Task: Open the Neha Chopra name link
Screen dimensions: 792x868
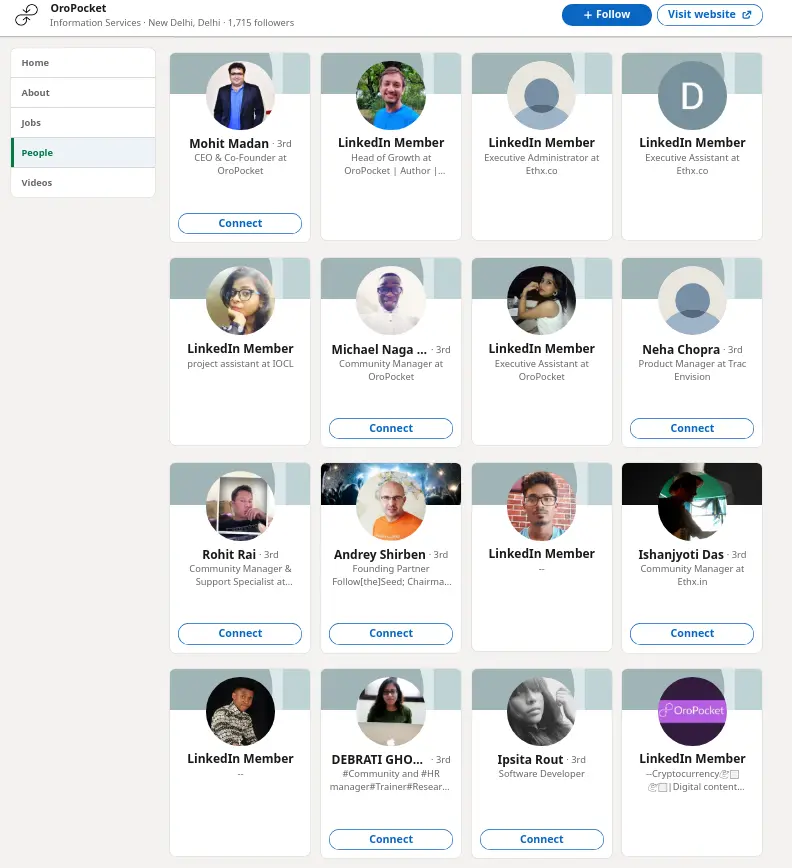Action: coord(681,349)
